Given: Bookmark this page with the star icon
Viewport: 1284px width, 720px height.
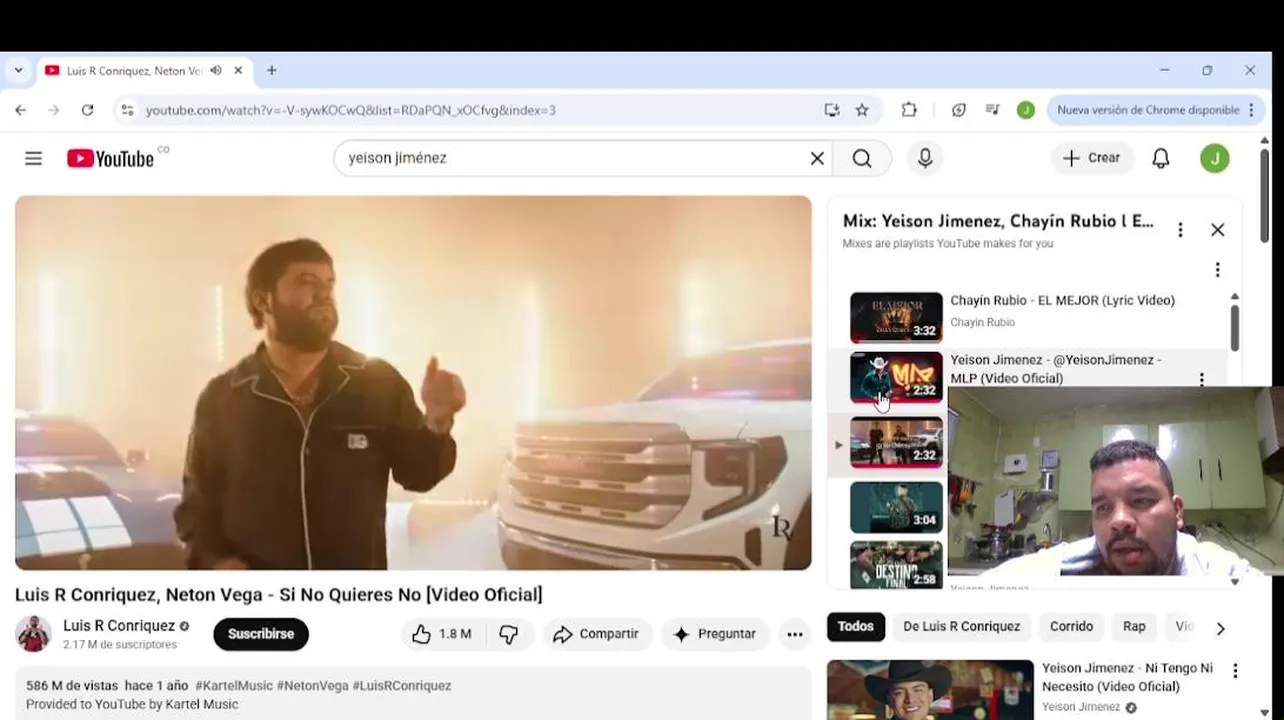Looking at the screenshot, I should [862, 110].
